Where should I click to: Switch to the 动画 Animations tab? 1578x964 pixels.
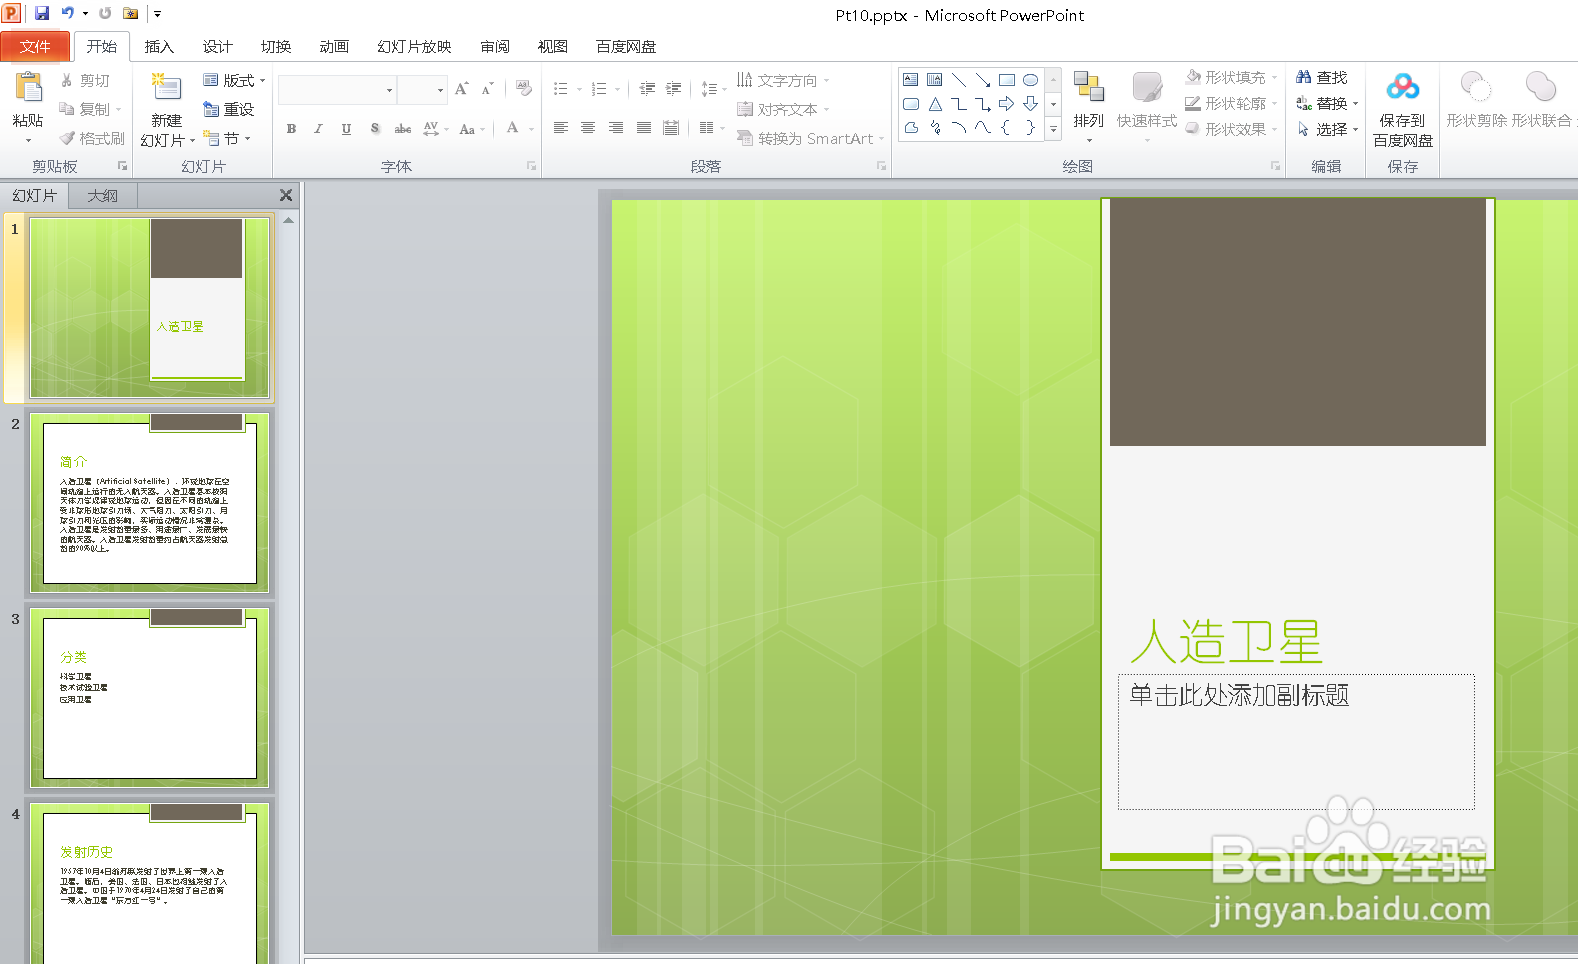click(x=334, y=46)
